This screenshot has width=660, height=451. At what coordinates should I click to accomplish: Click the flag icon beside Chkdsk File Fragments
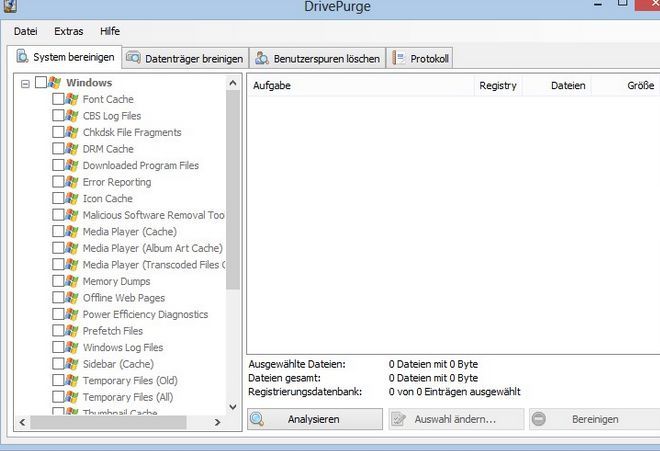point(72,132)
